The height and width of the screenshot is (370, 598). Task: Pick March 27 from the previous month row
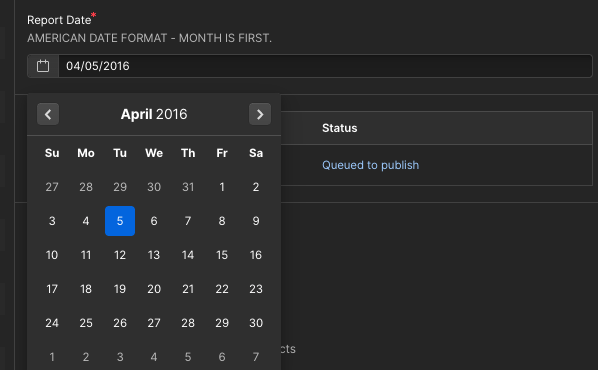point(52,187)
